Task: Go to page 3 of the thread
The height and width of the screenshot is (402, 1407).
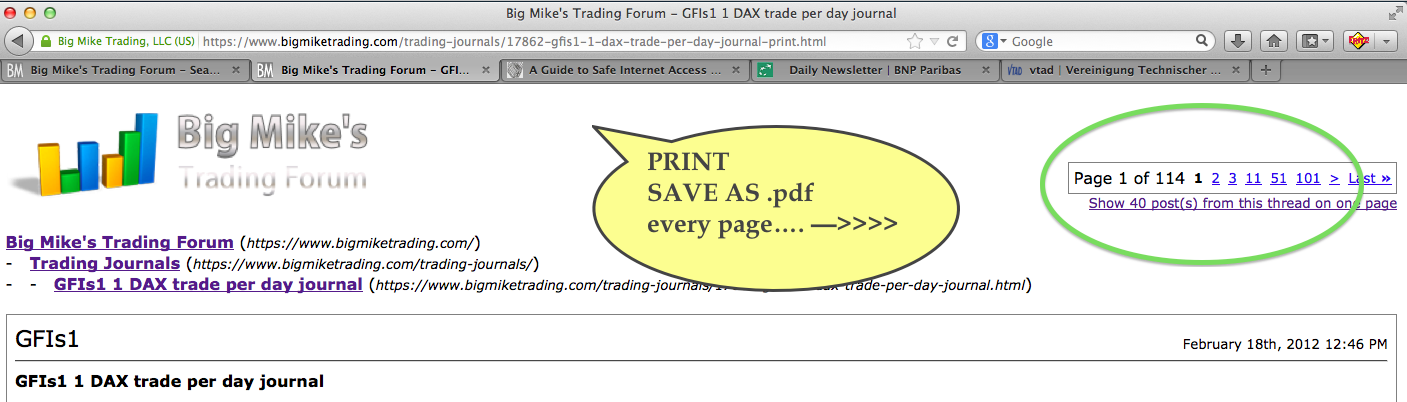Action: coord(1233,179)
